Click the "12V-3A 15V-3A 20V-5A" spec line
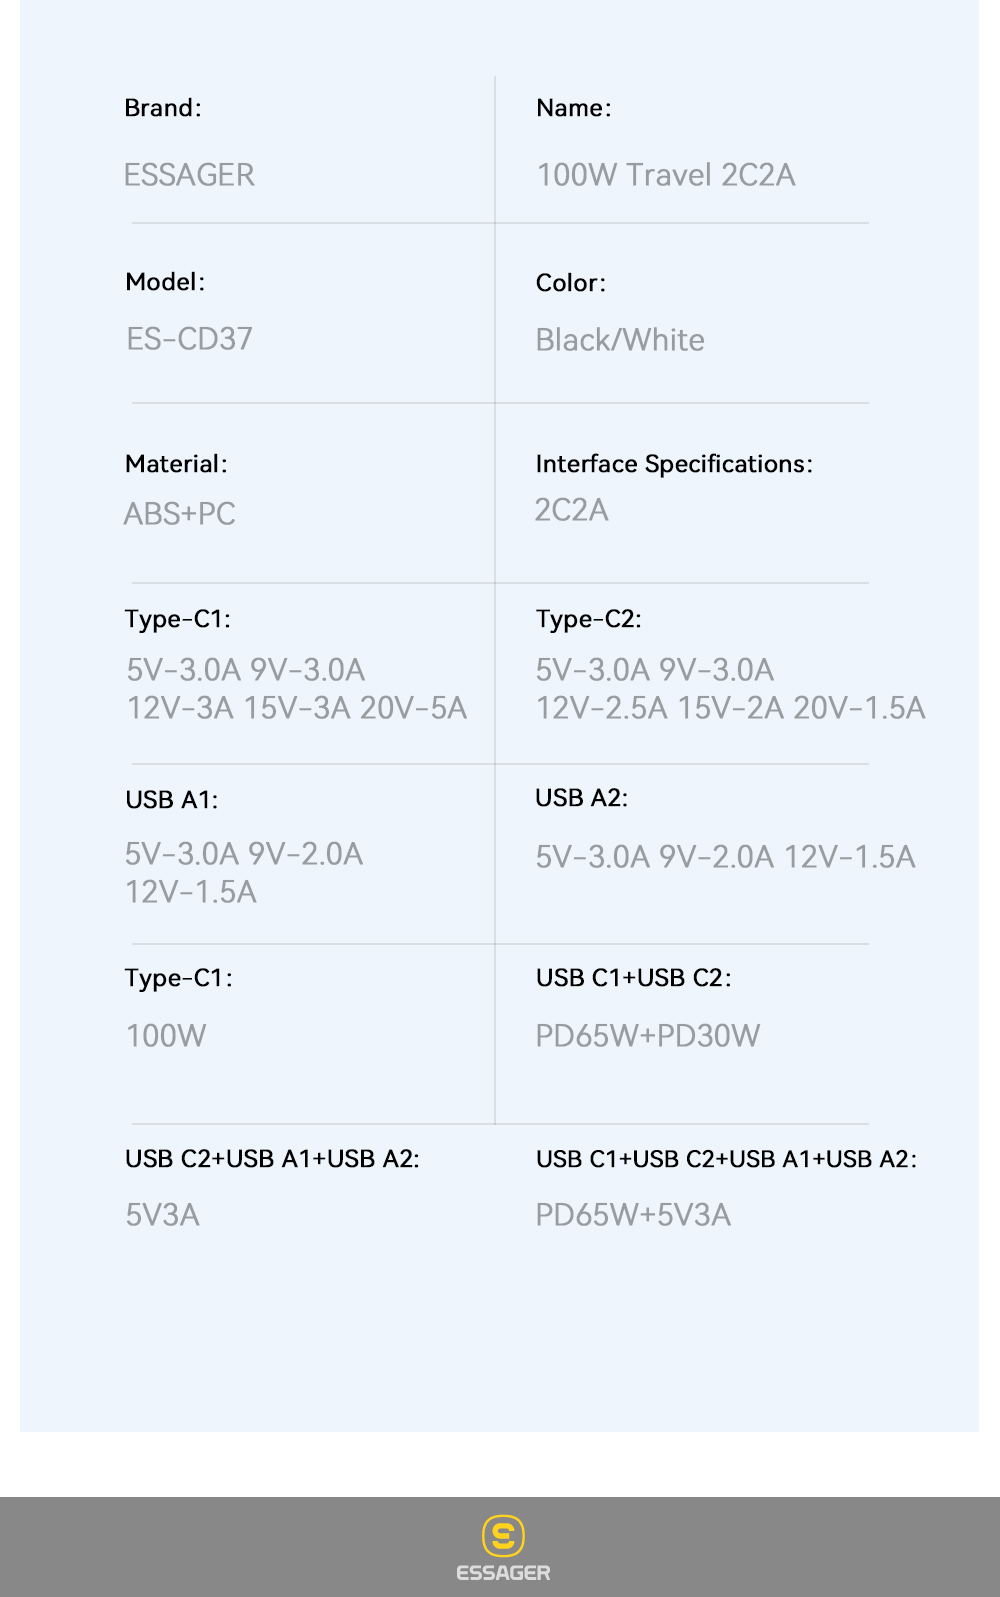 (297, 708)
